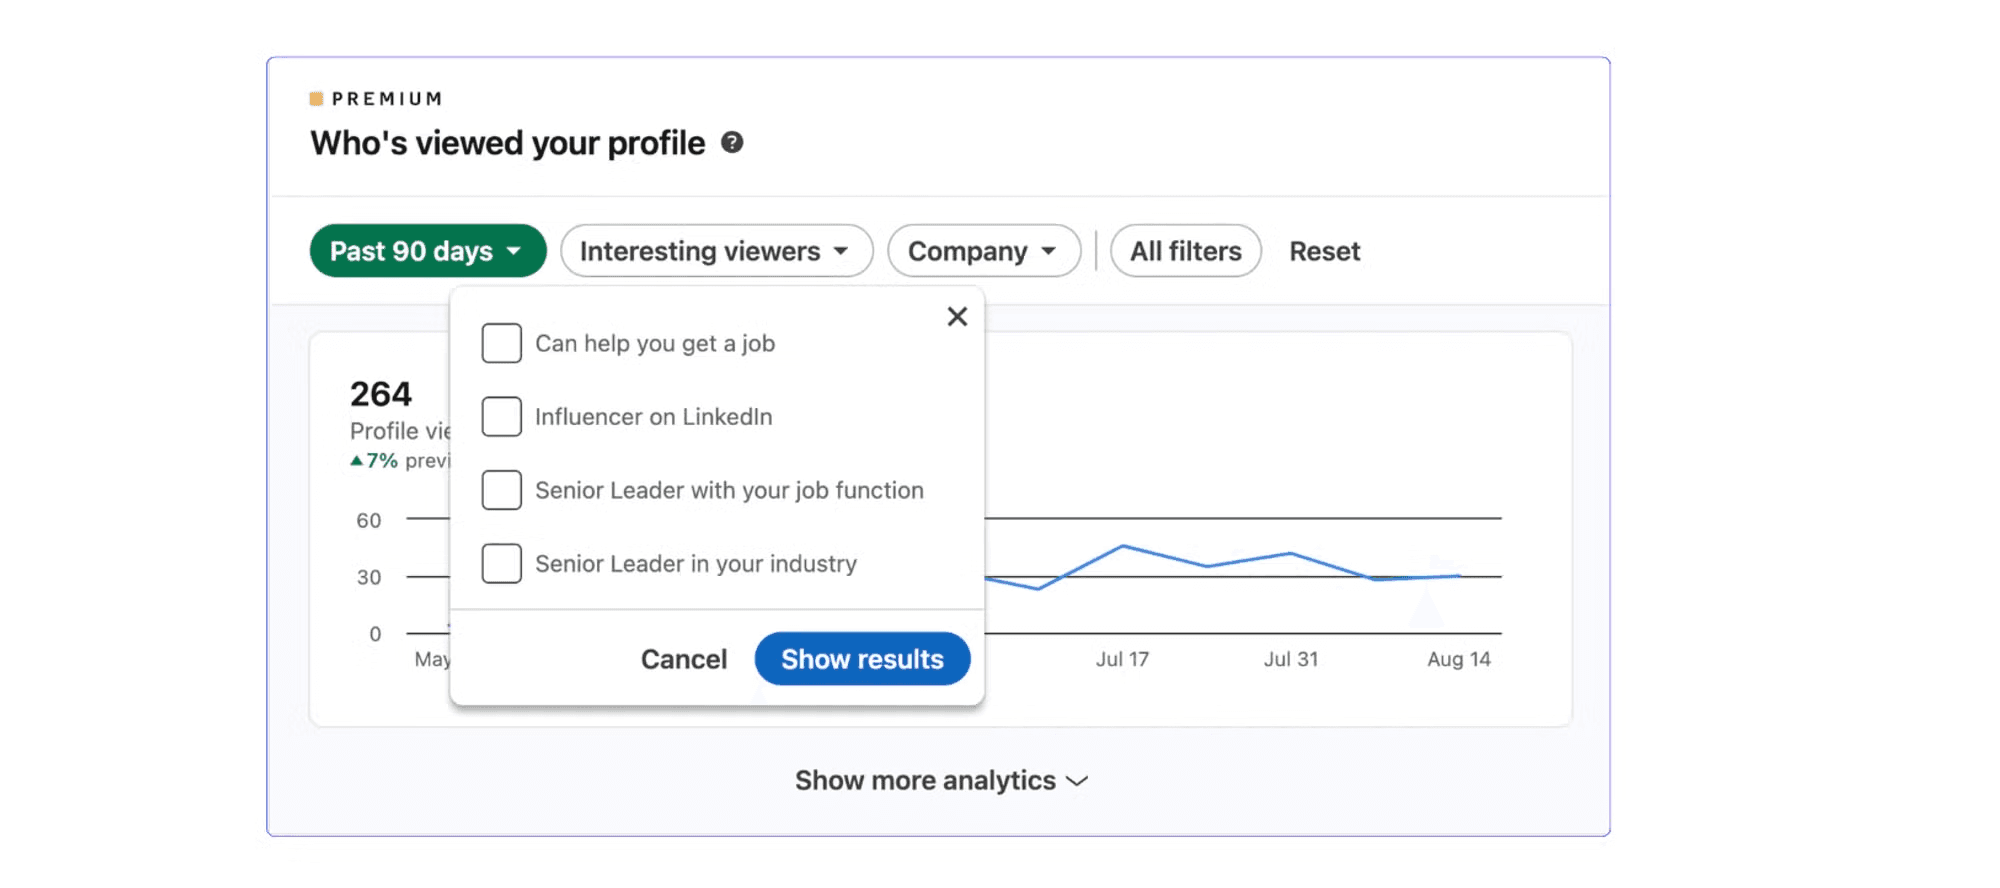
Task: Close the filter popup with X
Action: pos(957,317)
